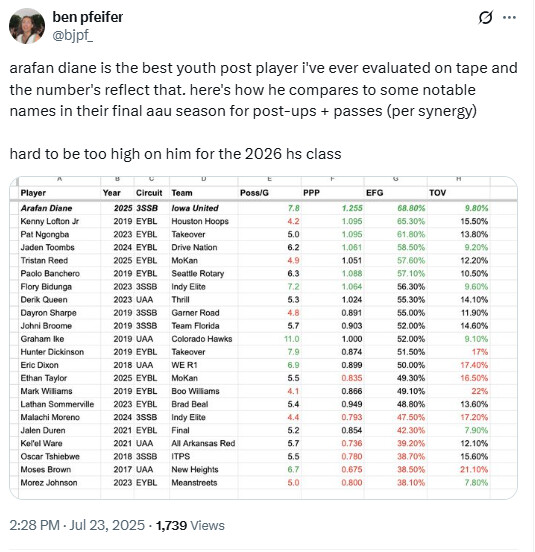Click the ben pfeifer display name
This screenshot has height=552, width=535.
click(88, 17)
